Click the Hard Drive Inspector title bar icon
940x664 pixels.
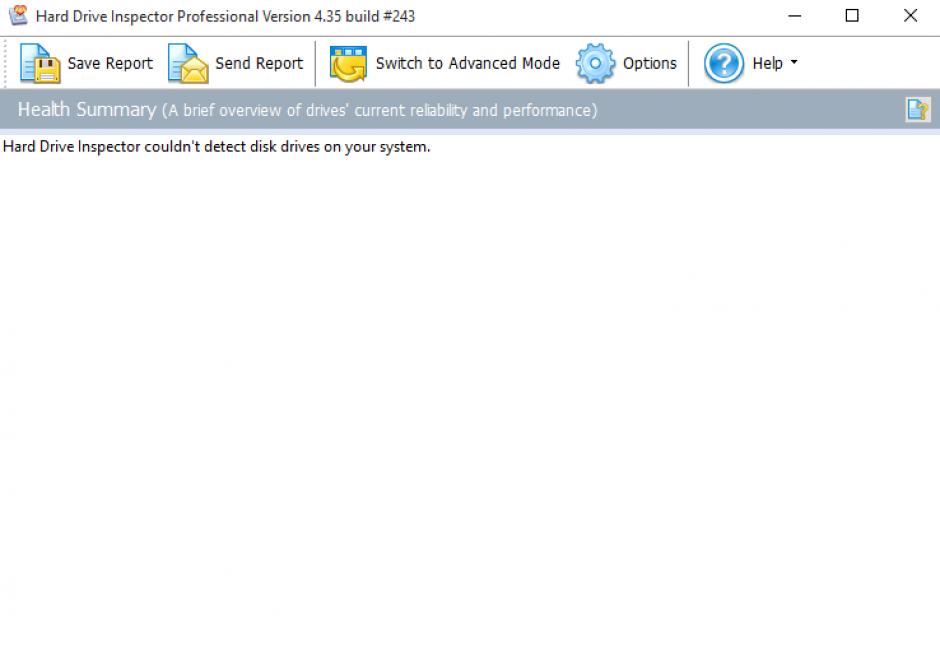(19, 16)
